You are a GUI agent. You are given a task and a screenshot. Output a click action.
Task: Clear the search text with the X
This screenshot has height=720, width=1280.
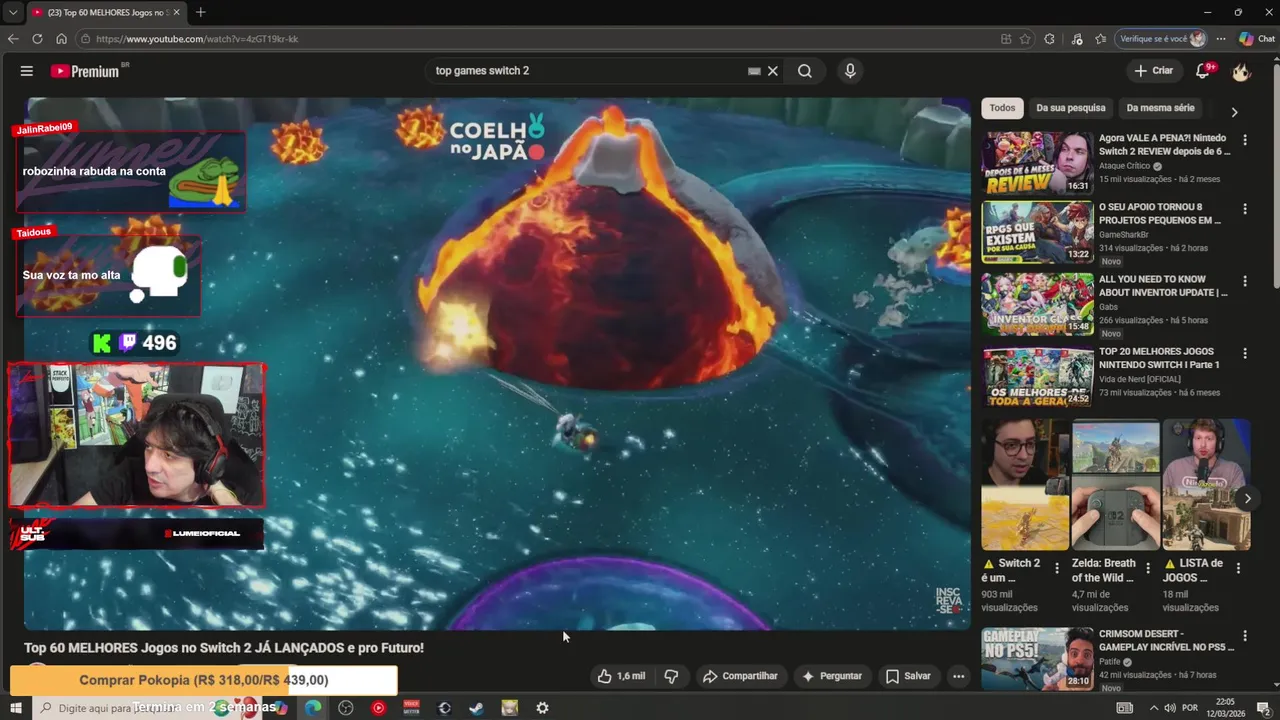coord(773,71)
